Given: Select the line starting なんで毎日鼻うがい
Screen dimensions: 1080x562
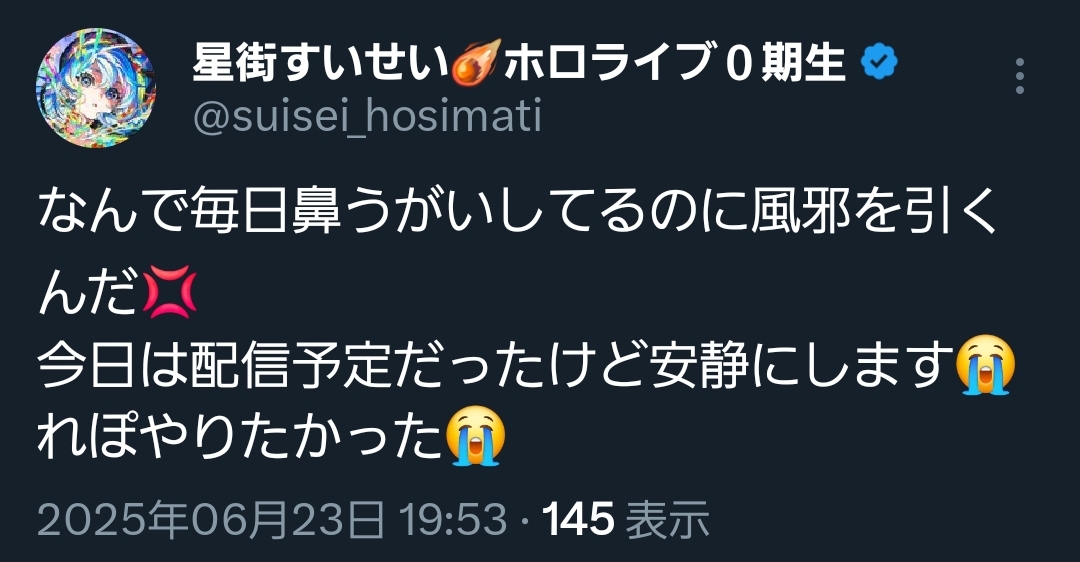Looking at the screenshot, I should pyautogui.click(x=518, y=211).
